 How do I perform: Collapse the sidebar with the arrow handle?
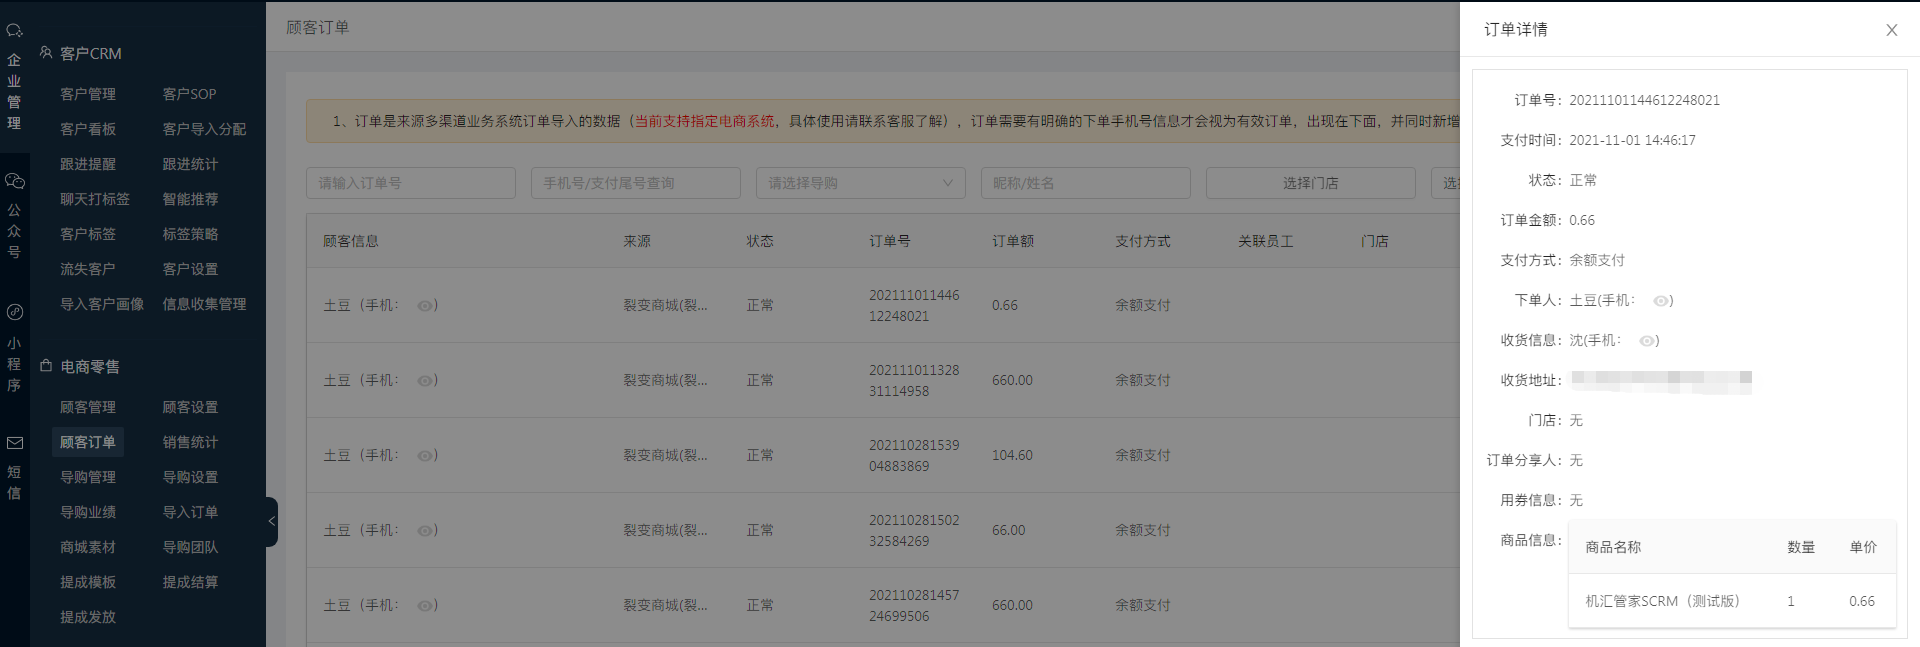click(x=271, y=522)
